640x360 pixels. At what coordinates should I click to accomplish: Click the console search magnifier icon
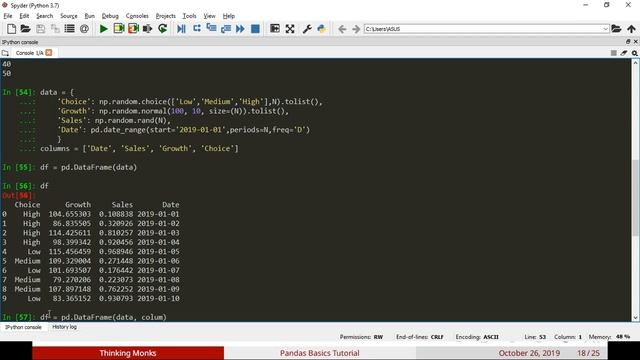coord(635,53)
